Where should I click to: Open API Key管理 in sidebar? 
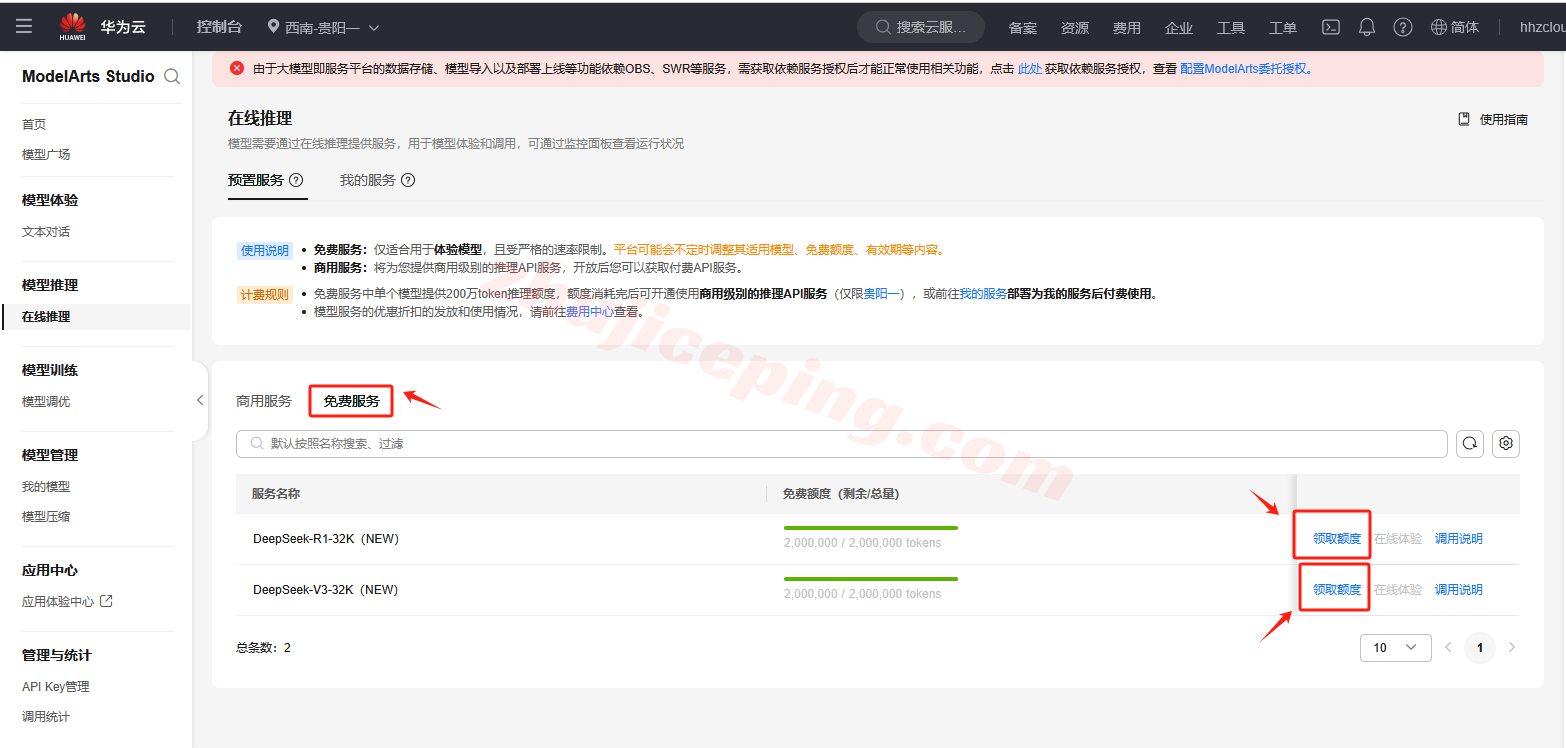coord(56,686)
